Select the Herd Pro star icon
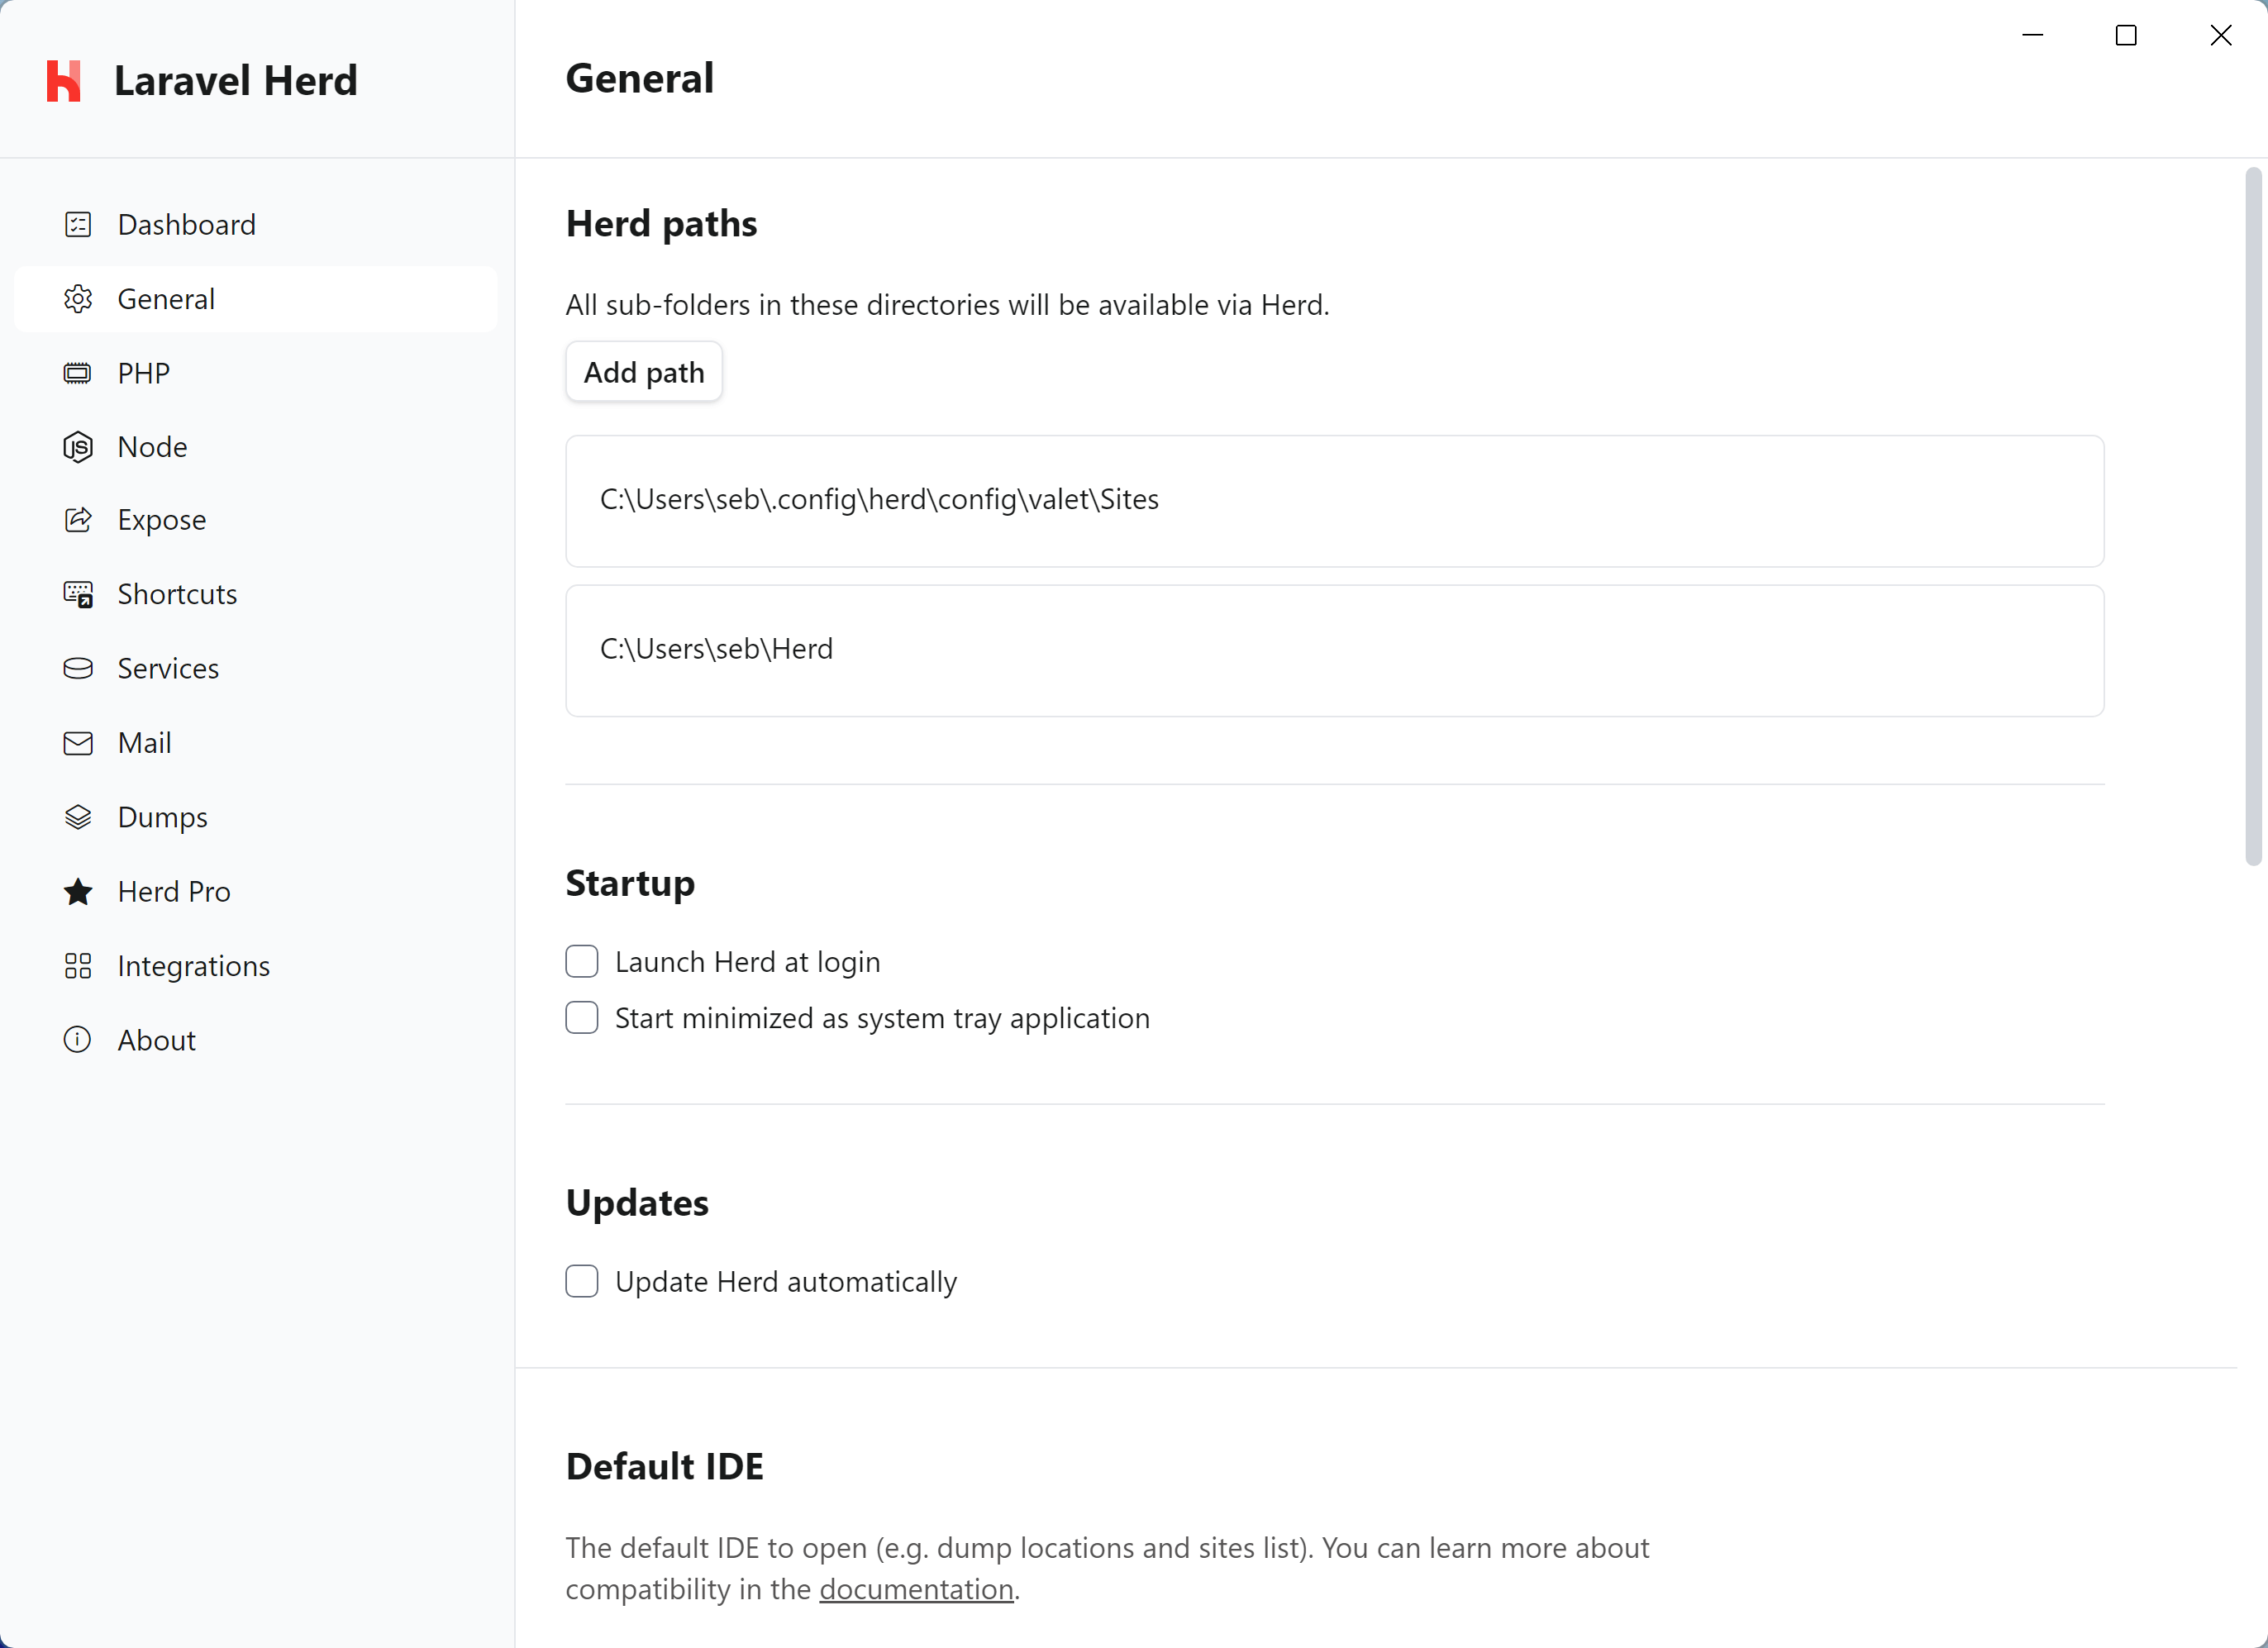 [77, 891]
